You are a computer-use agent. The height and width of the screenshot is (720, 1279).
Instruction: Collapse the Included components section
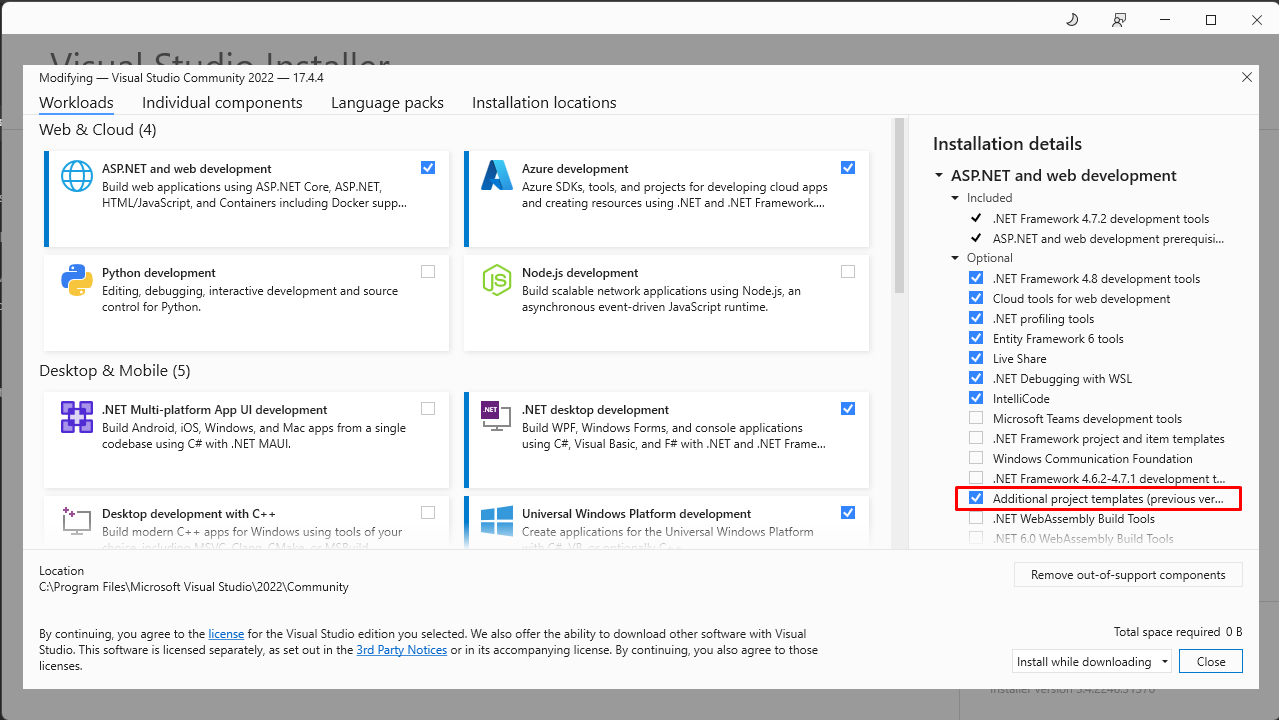pyautogui.click(x=956, y=198)
